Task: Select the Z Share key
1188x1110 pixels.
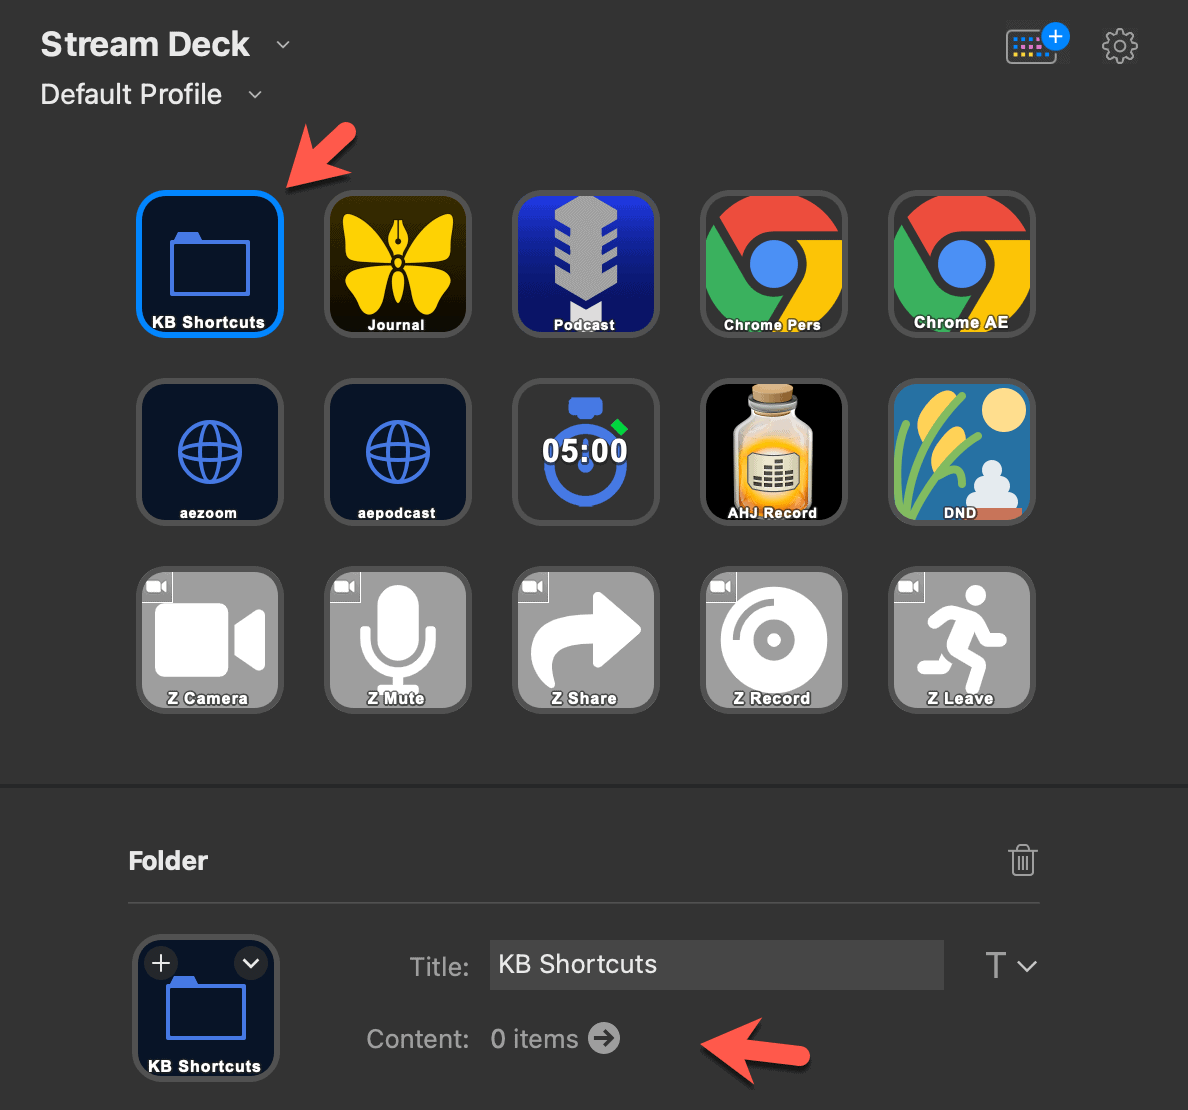Action: [586, 639]
